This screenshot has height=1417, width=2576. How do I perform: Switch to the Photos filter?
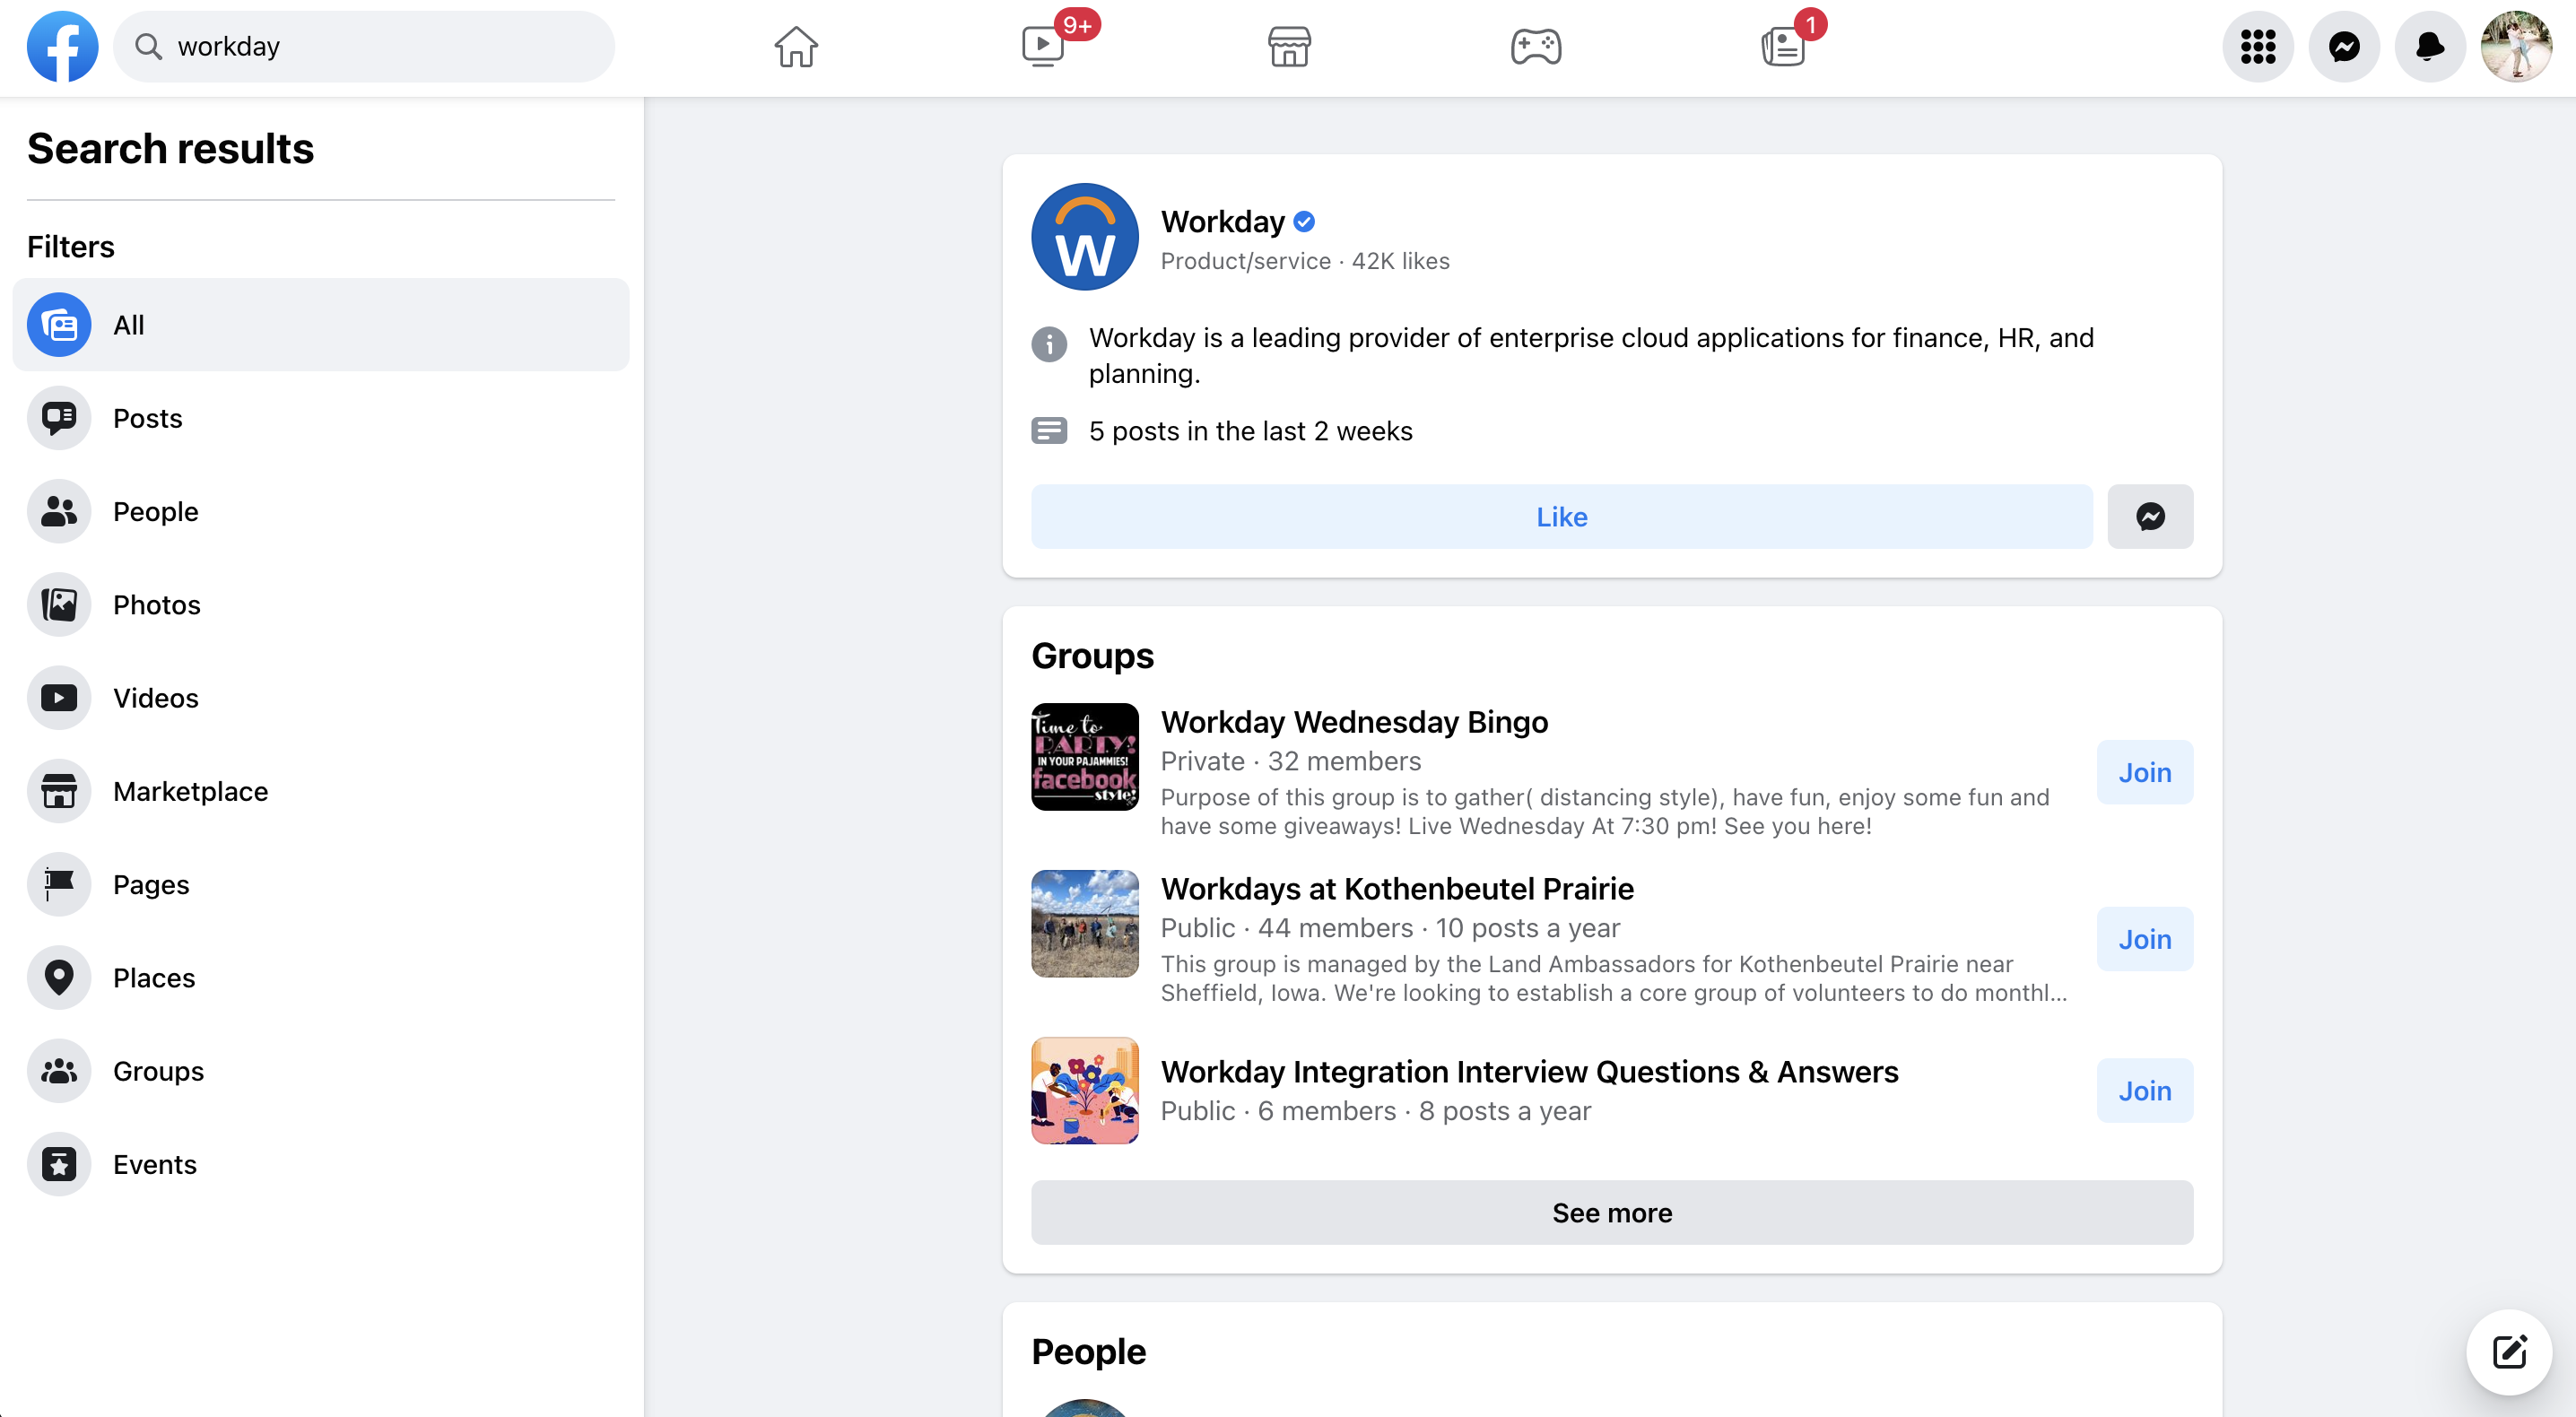(156, 604)
